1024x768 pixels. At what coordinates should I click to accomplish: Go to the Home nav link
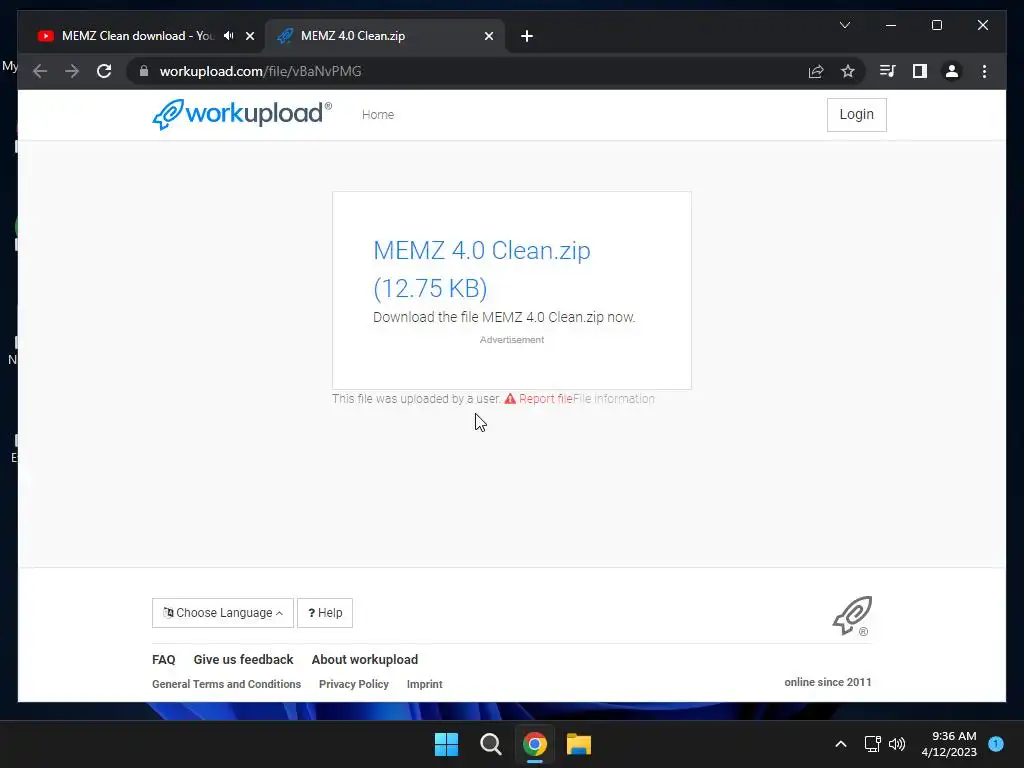(x=378, y=114)
